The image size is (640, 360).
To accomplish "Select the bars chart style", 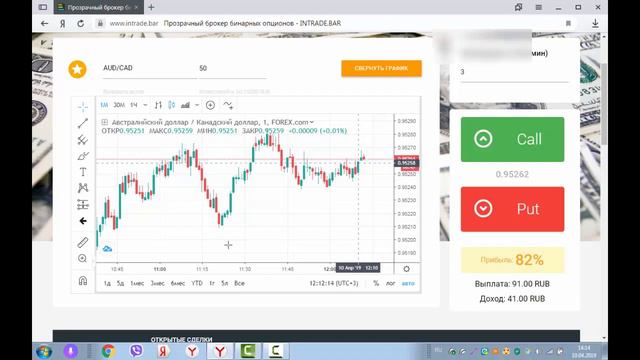I will (x=158, y=105).
